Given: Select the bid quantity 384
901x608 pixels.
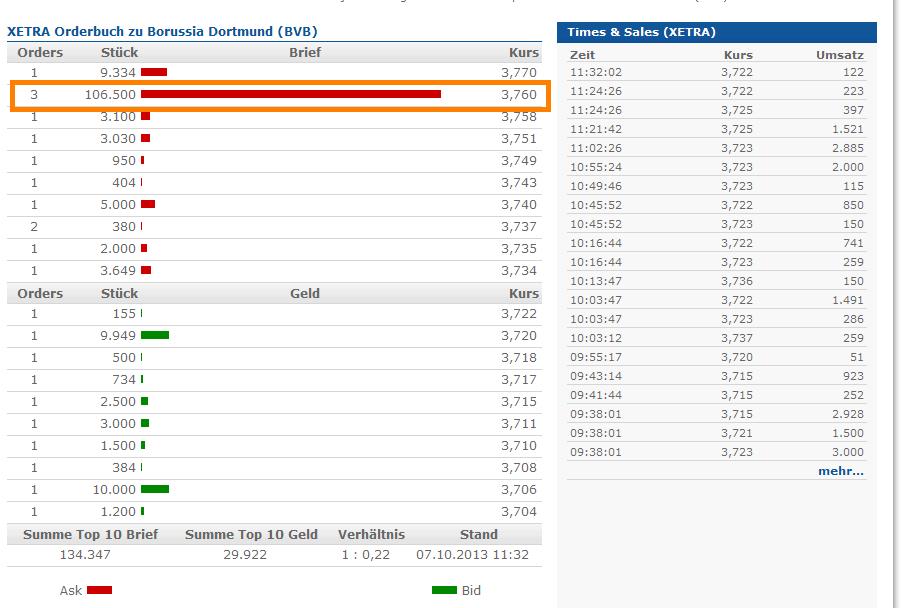Looking at the screenshot, I should click(124, 467).
